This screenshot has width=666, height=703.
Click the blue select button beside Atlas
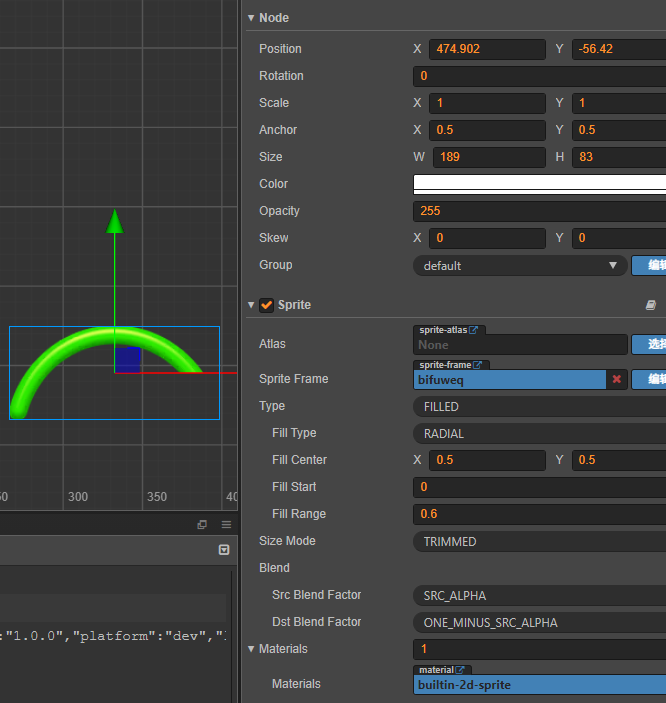[649, 344]
